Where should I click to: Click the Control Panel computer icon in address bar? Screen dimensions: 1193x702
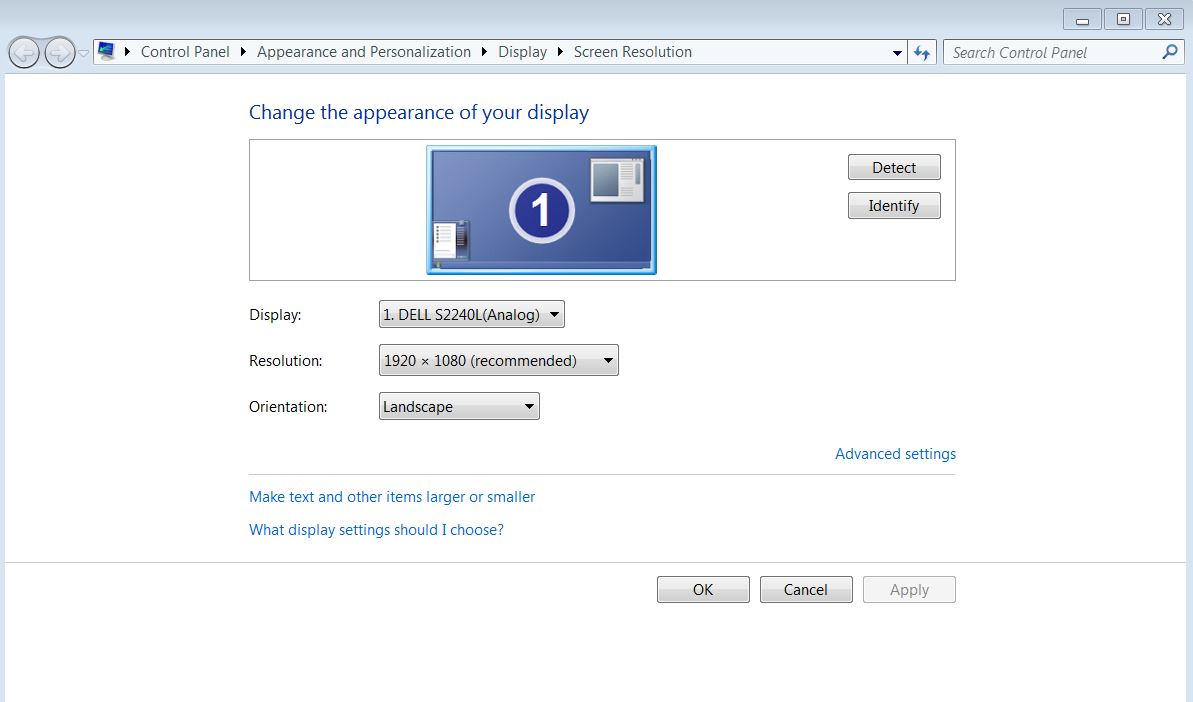pos(107,52)
